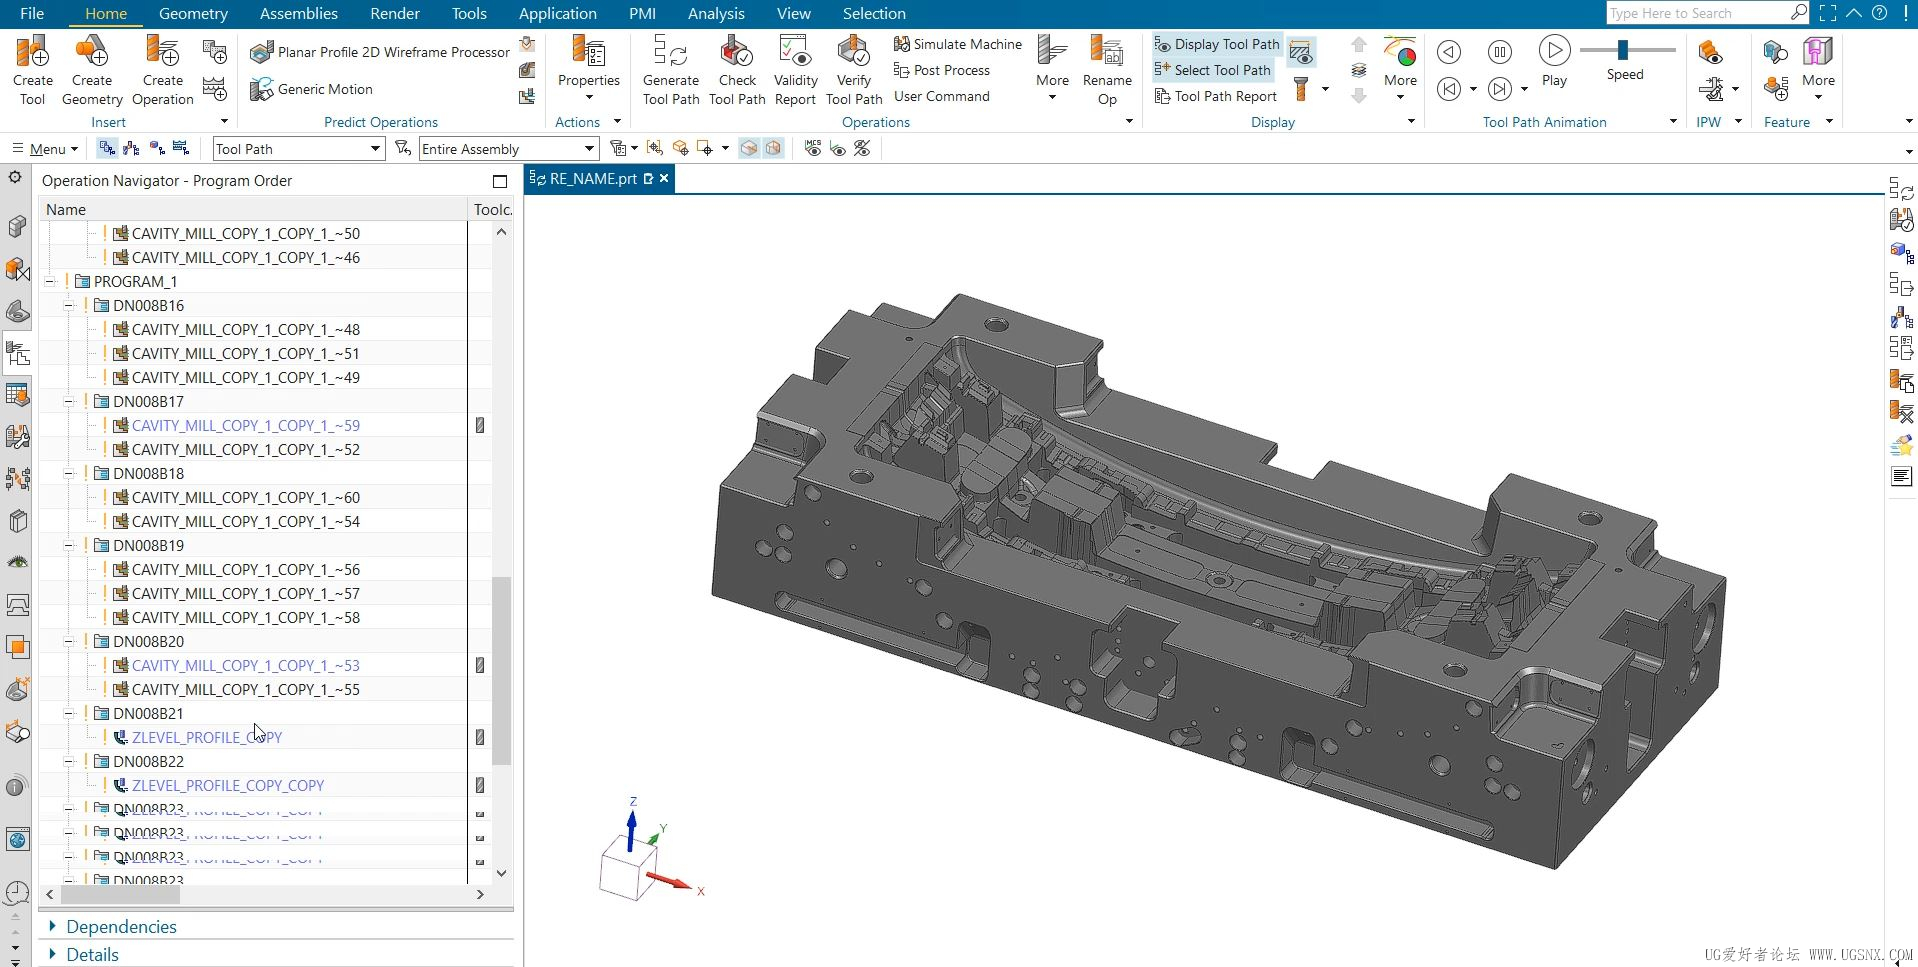Switch to Machine Tool View icon
Image resolution: width=1918 pixels, height=967 pixels.
click(131, 148)
